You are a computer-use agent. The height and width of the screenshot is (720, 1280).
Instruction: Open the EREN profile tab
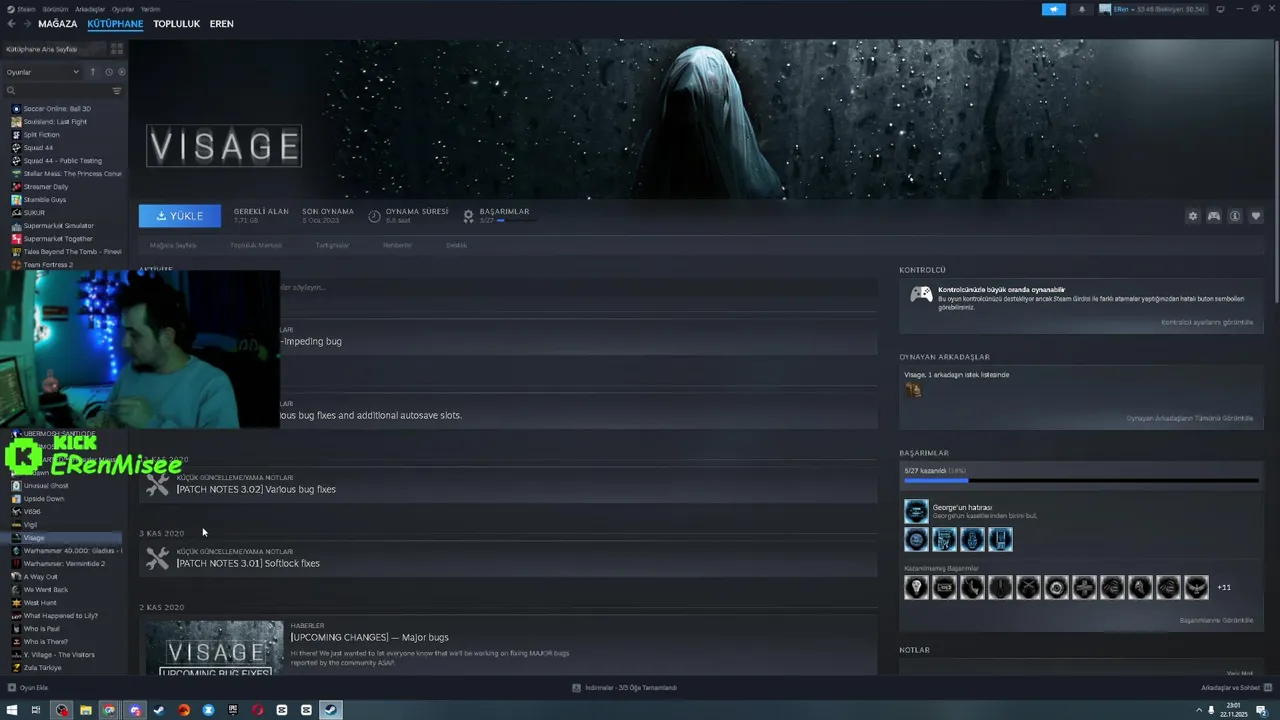221,24
